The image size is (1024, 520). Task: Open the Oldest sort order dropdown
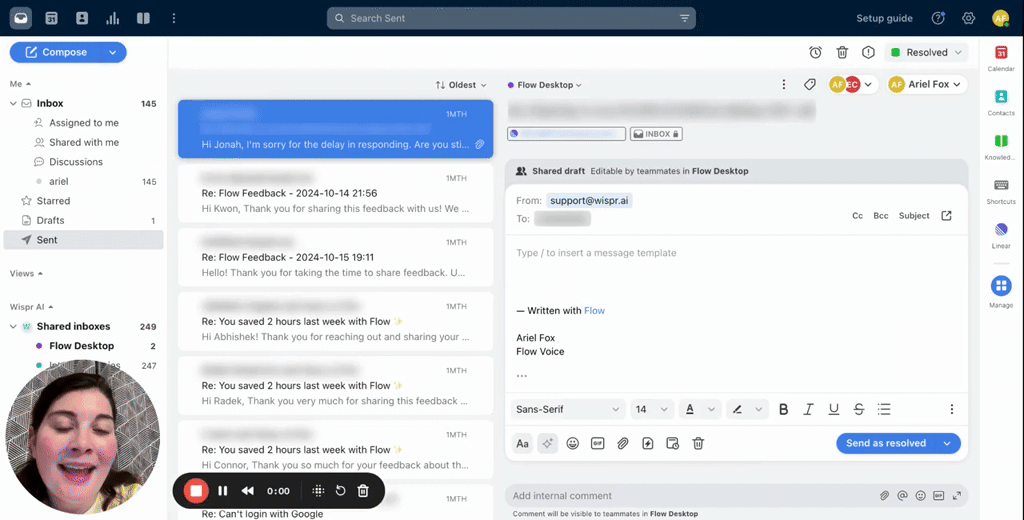(461, 85)
